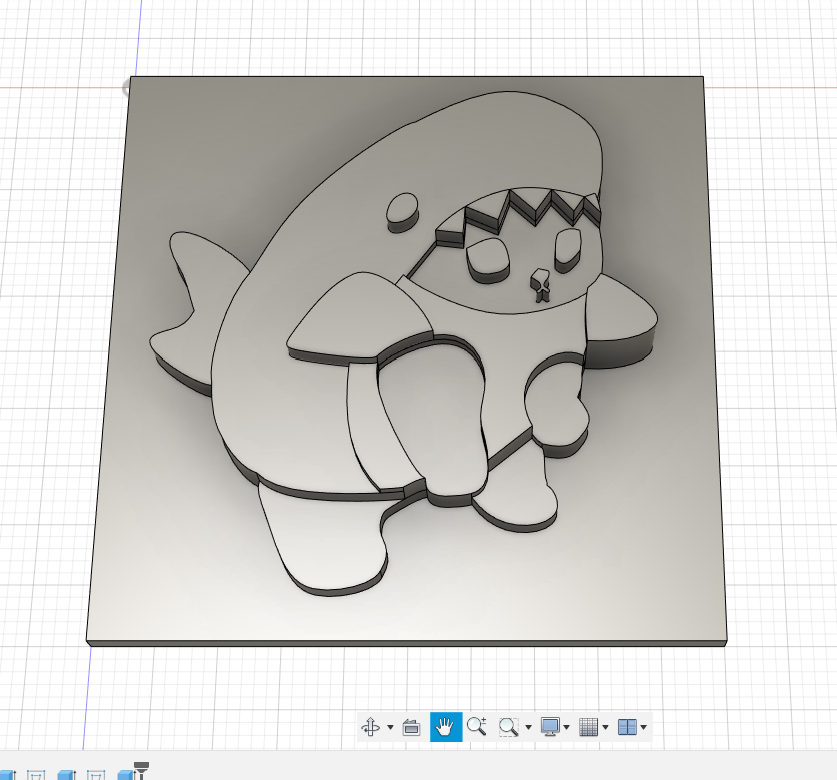Click the Zoom Window magnifier icon
Image resolution: width=837 pixels, height=780 pixels.
(508, 727)
